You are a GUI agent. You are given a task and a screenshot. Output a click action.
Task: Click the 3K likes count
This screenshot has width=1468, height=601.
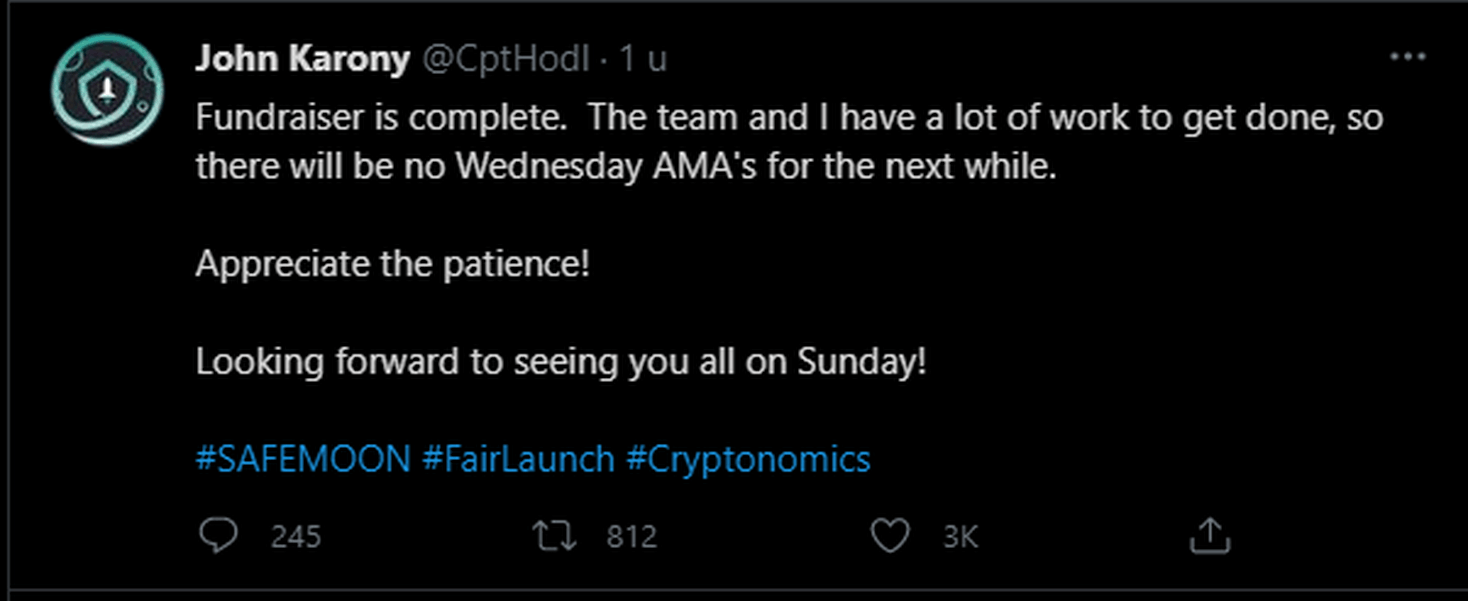960,537
